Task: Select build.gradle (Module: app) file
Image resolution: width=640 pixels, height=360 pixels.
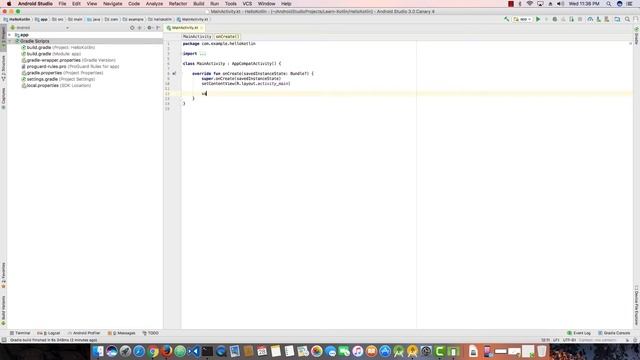Action: click(x=51, y=54)
